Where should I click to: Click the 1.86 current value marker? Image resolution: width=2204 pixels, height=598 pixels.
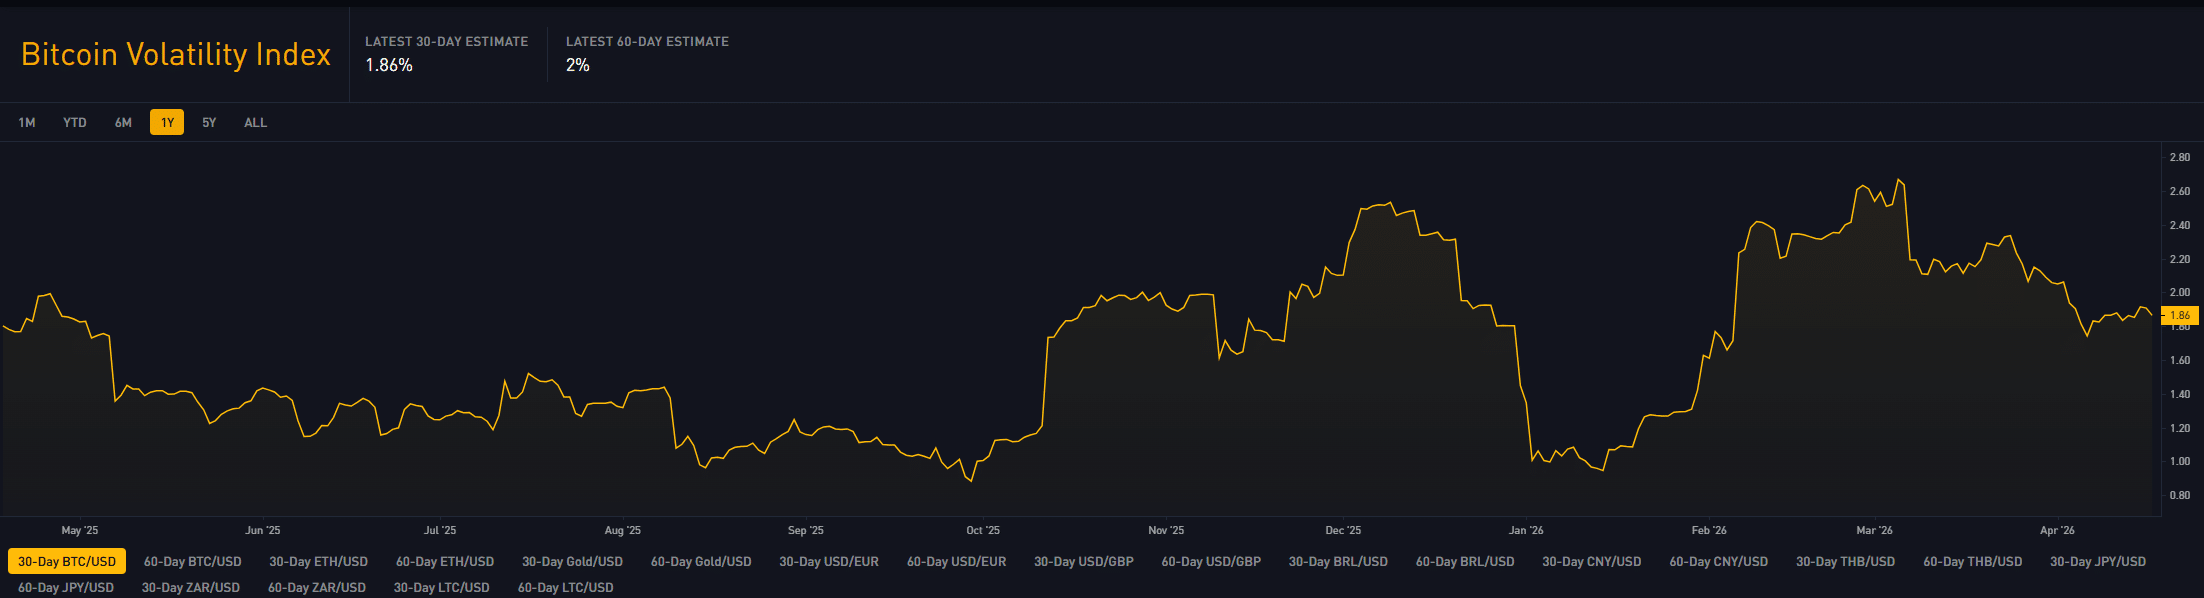point(2180,315)
